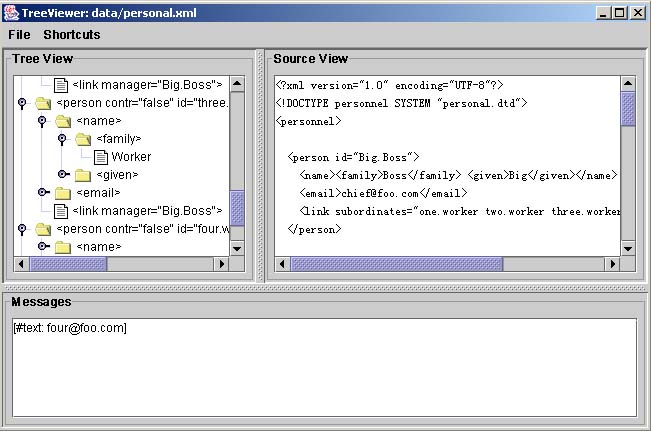This screenshot has width=651, height=431.
Task: Click the <?xml version line in Source View
Action: click(x=389, y=85)
